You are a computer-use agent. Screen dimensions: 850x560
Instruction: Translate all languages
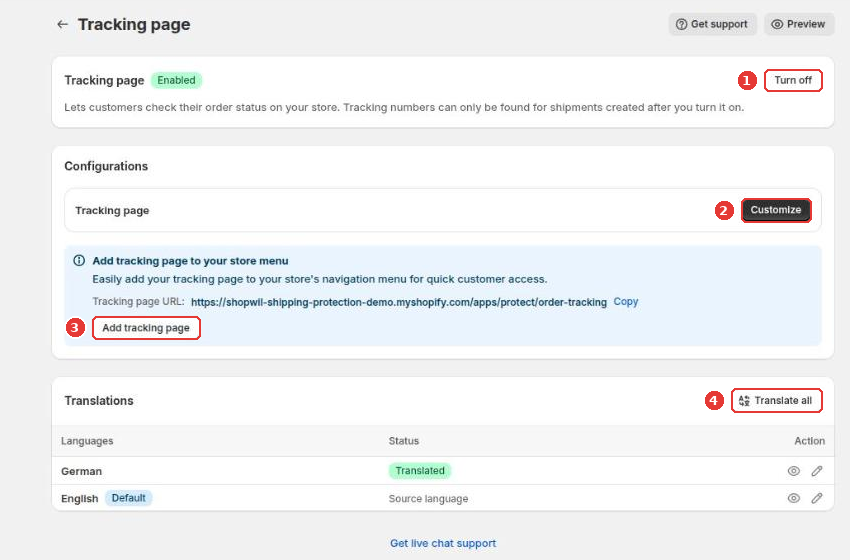(x=776, y=401)
